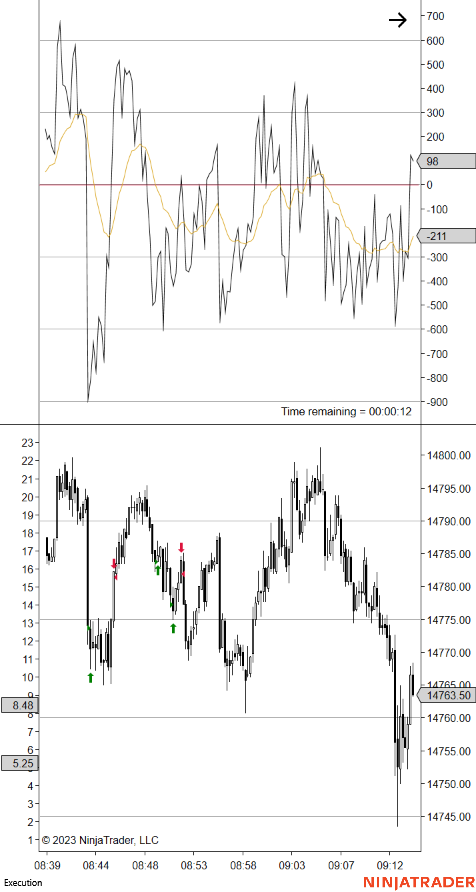
Task: Select the red sell arrow near 08:46
Action: (114, 564)
